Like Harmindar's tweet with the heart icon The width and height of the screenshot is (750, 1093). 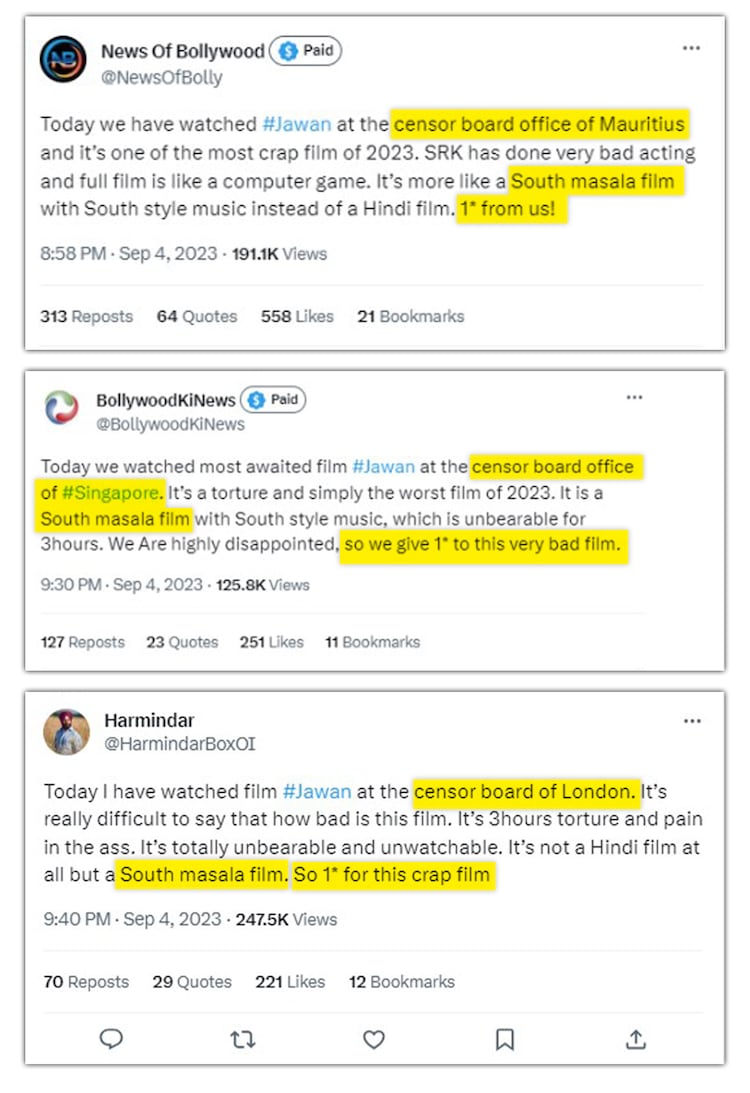click(x=374, y=1040)
